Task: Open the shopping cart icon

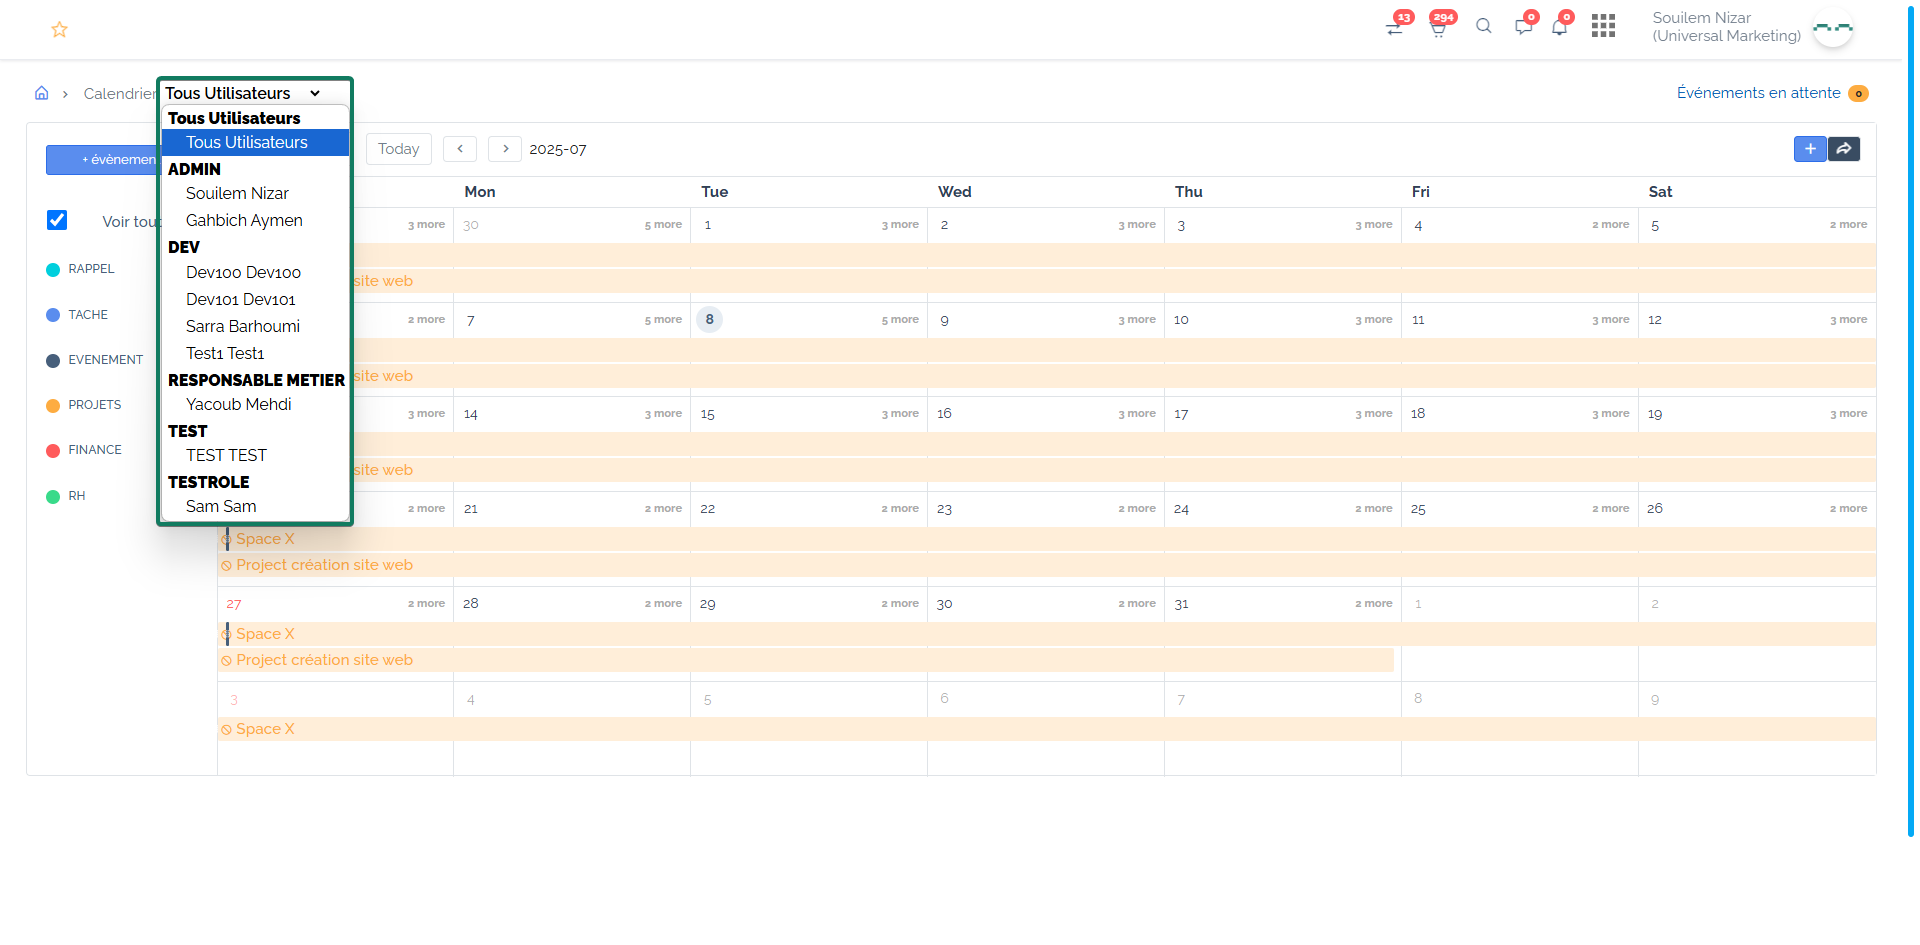Action: [1438, 28]
